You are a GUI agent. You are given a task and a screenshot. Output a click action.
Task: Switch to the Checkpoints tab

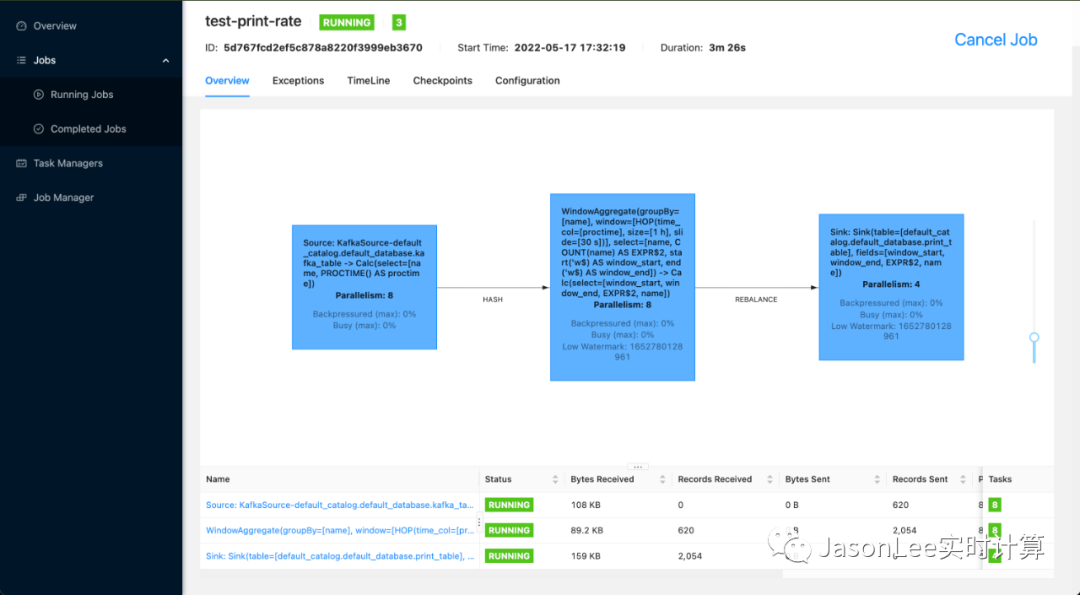[442, 81]
